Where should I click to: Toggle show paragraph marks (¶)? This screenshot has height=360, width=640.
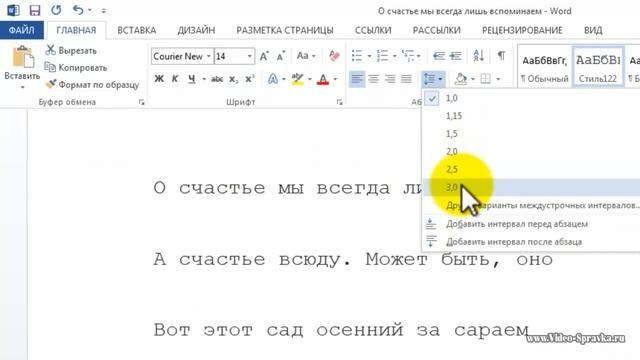coord(502,56)
